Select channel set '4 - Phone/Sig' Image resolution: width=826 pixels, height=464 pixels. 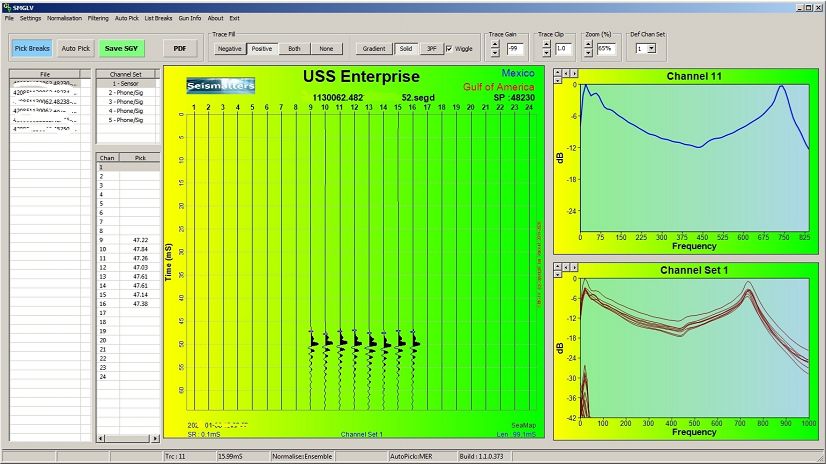[126, 111]
